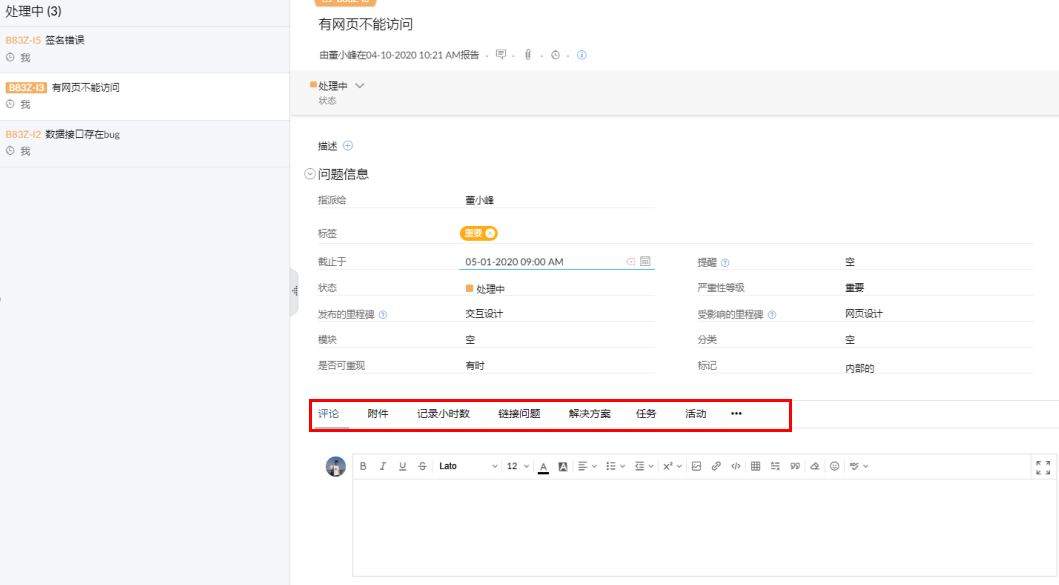This screenshot has height=585, width=1059.
Task: Open the calendar picker for the due date
Action: [646, 262]
